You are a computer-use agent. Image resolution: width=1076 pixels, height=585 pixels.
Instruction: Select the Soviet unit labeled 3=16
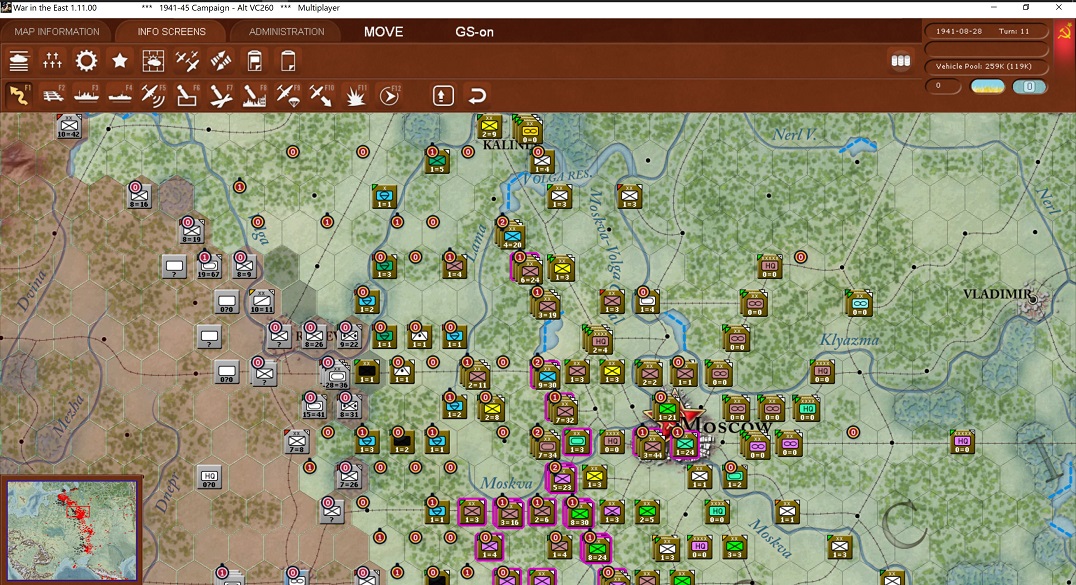point(509,514)
